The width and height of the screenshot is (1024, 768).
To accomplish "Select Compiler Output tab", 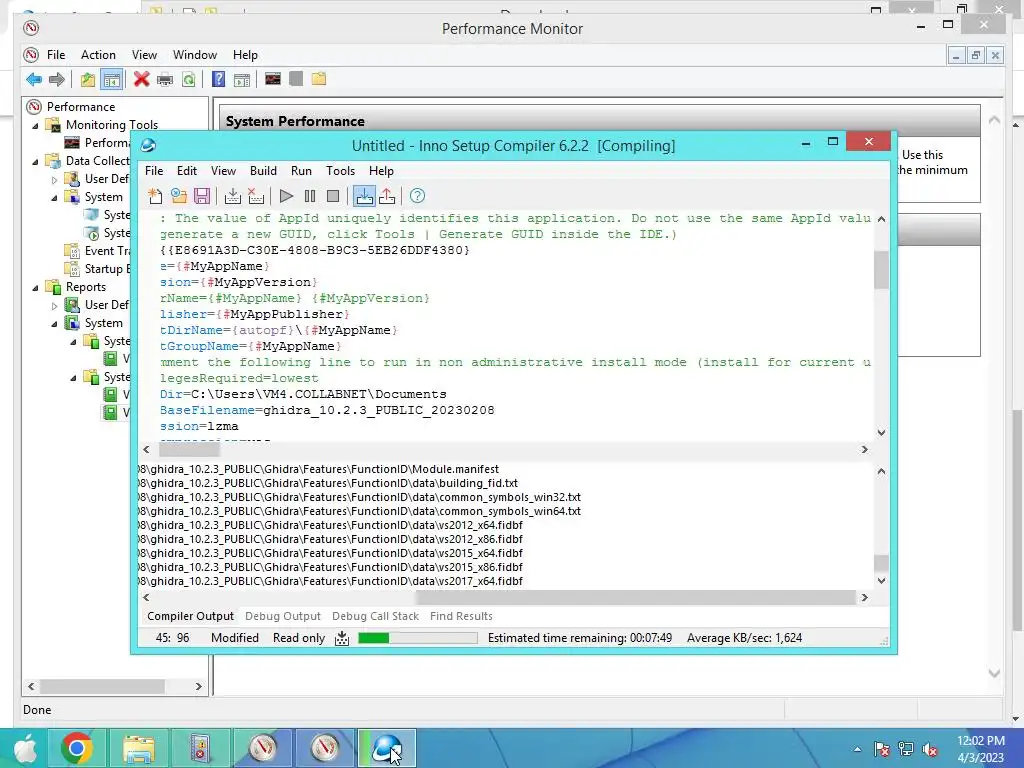I will pos(190,616).
